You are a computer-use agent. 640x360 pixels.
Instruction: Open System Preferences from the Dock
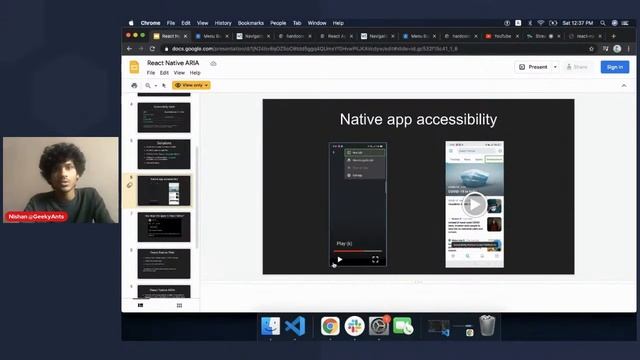[379, 326]
